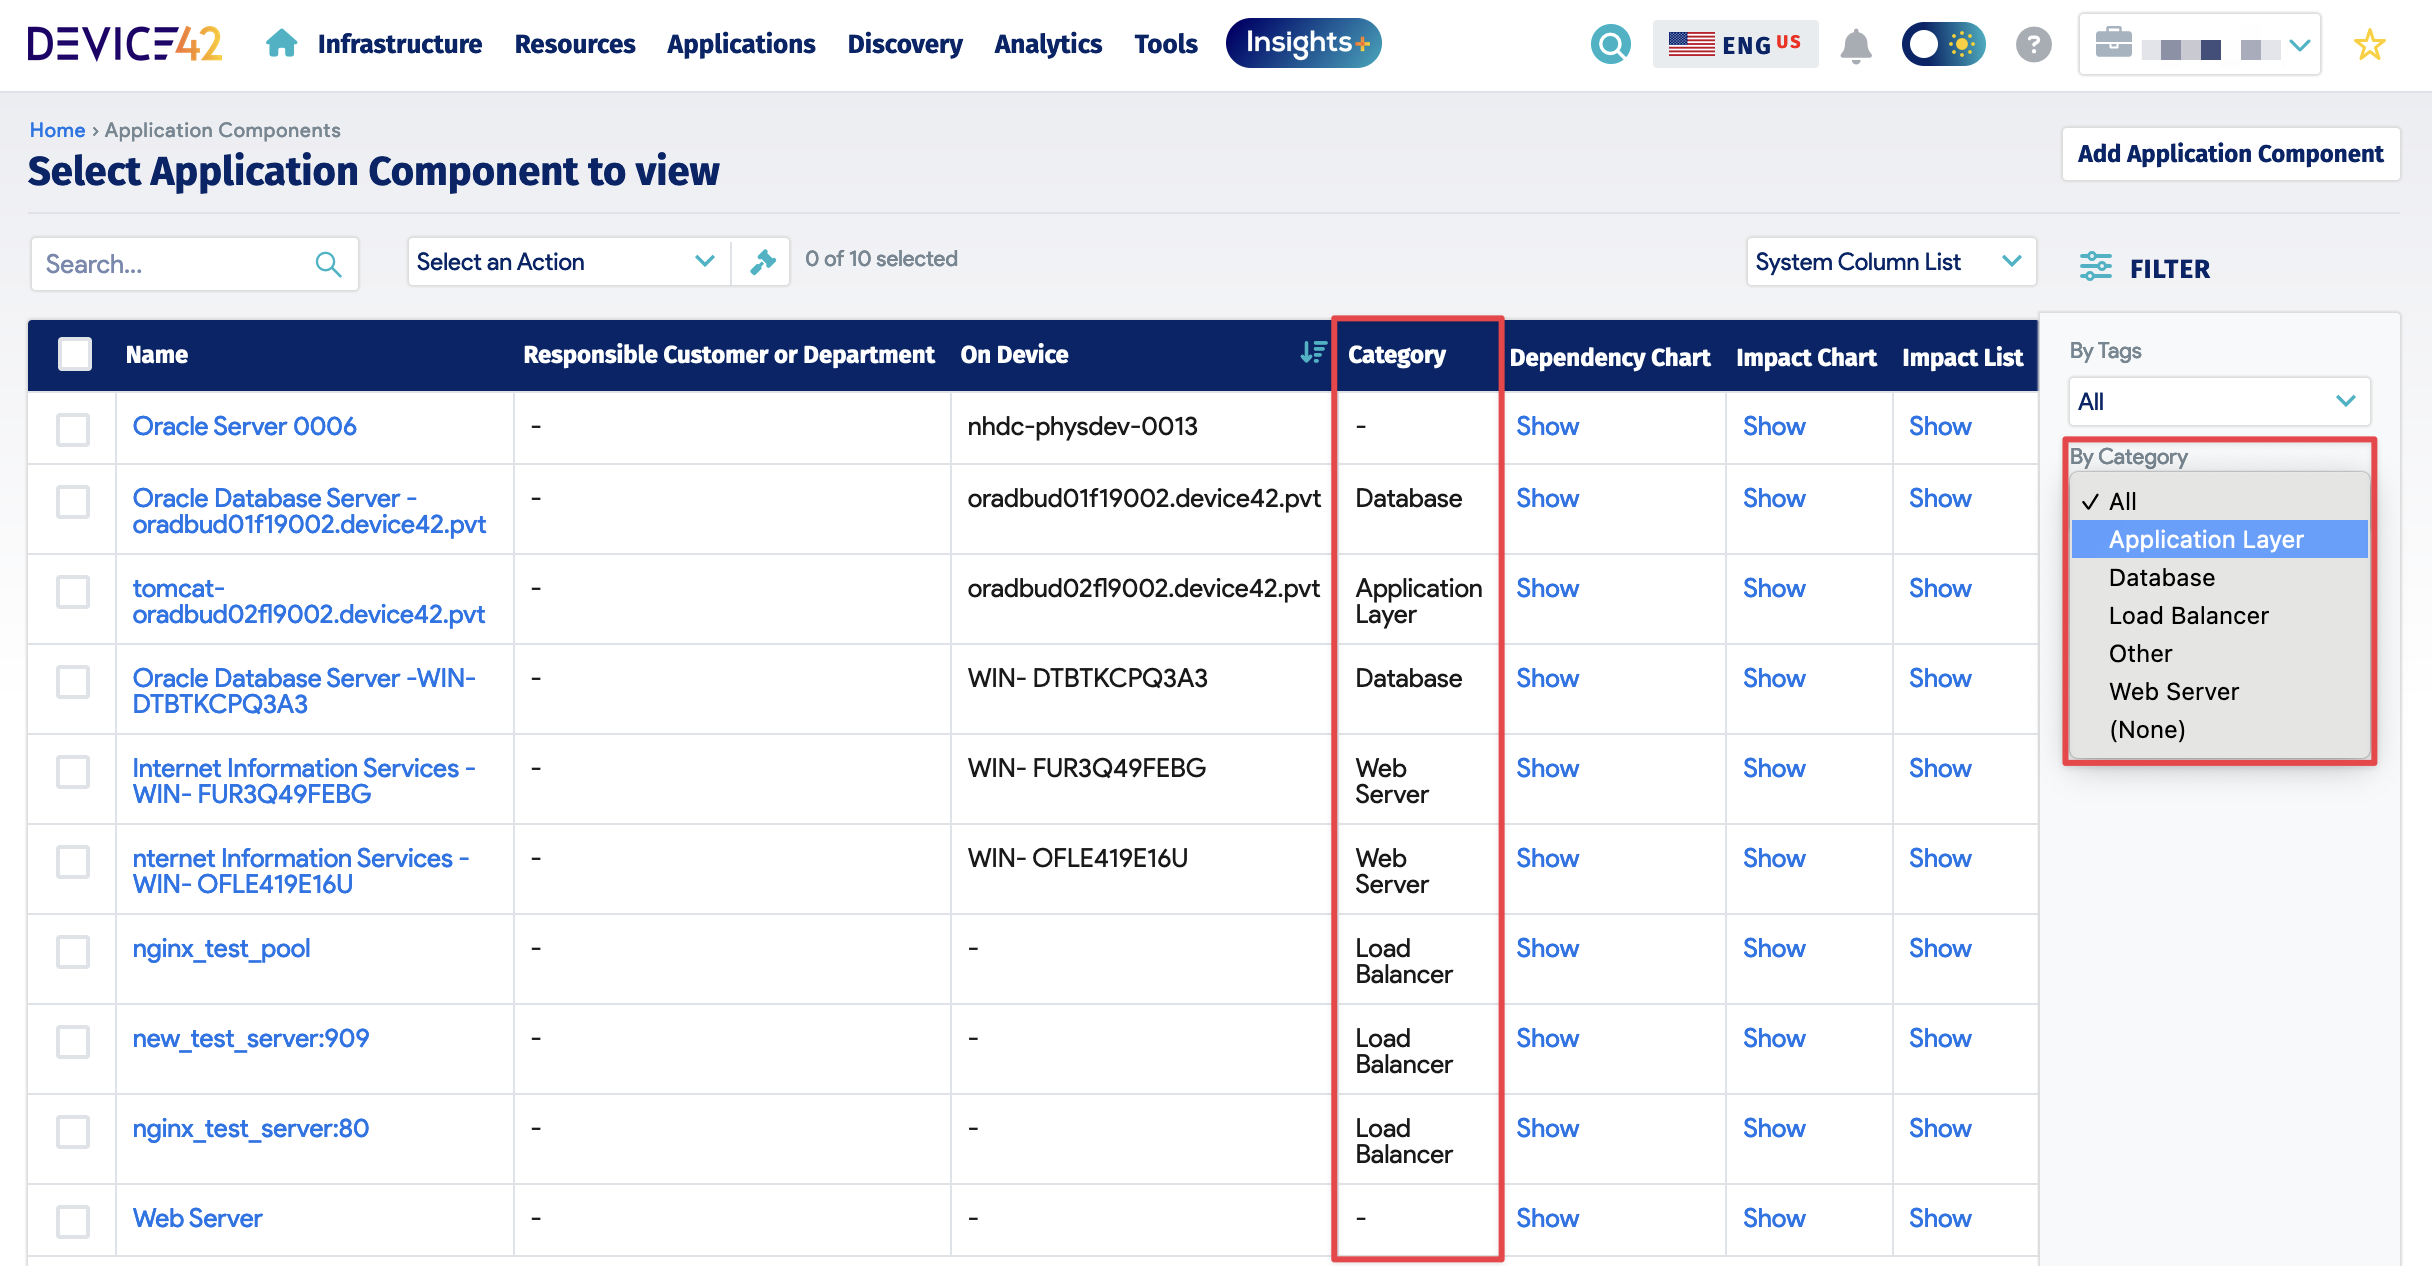Check the select-all header checkbox
This screenshot has height=1266, width=2432.
pos(75,354)
